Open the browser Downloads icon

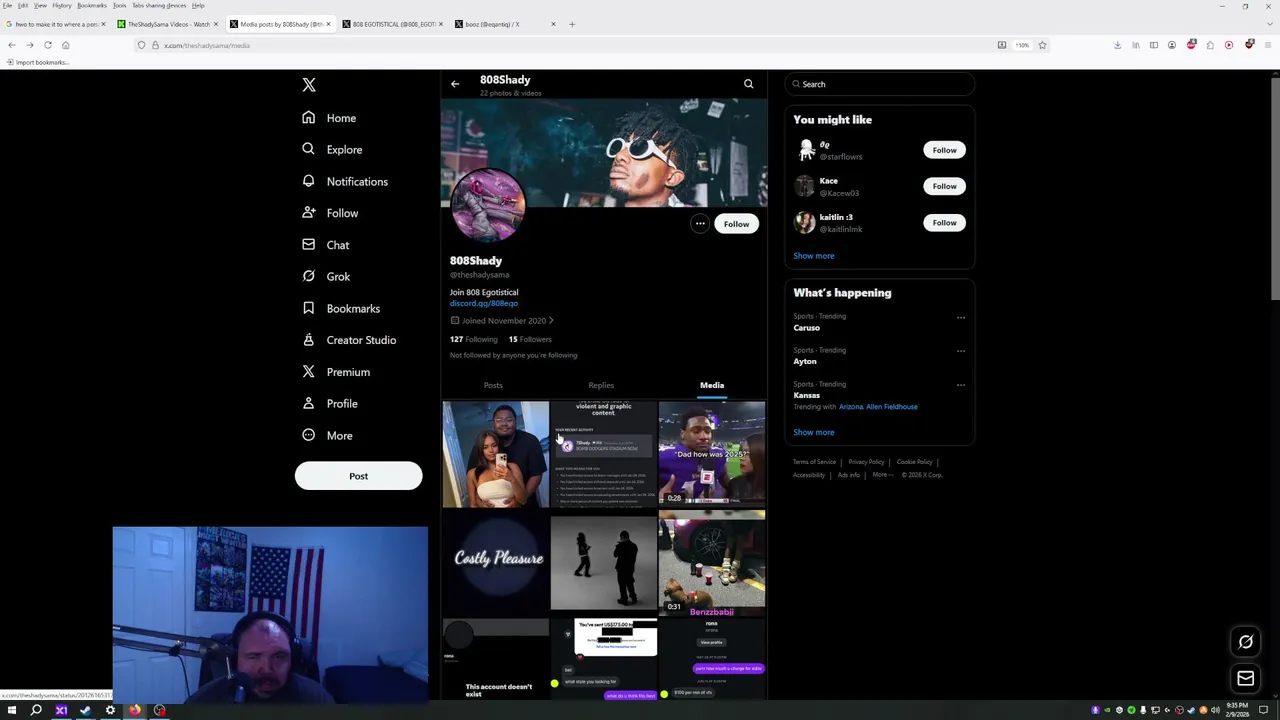[x=1117, y=45]
